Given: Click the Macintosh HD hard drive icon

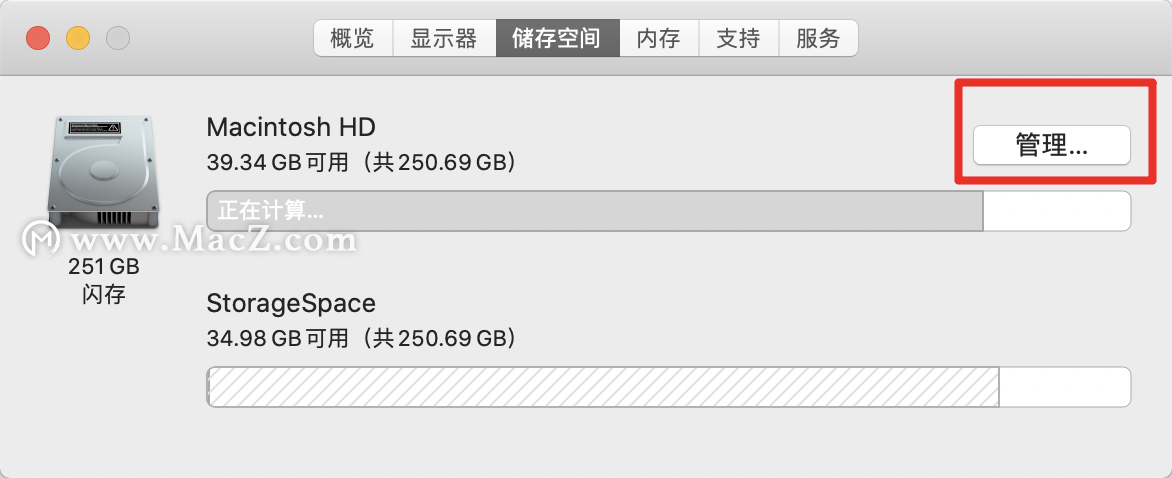Looking at the screenshot, I should [x=103, y=173].
